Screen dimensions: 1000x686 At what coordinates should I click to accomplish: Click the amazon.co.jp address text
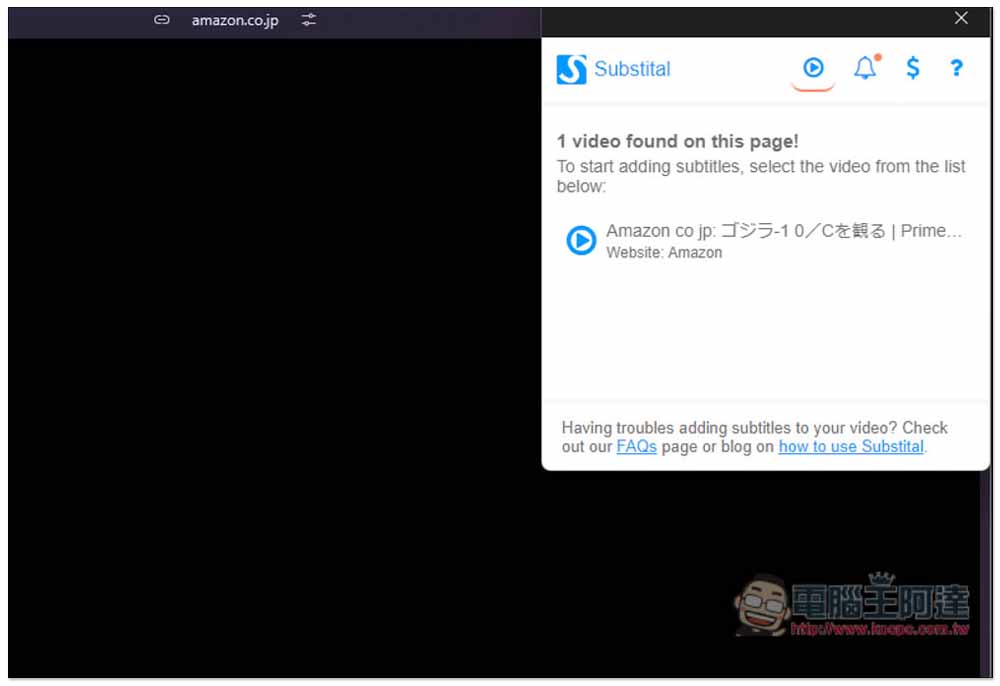point(235,20)
